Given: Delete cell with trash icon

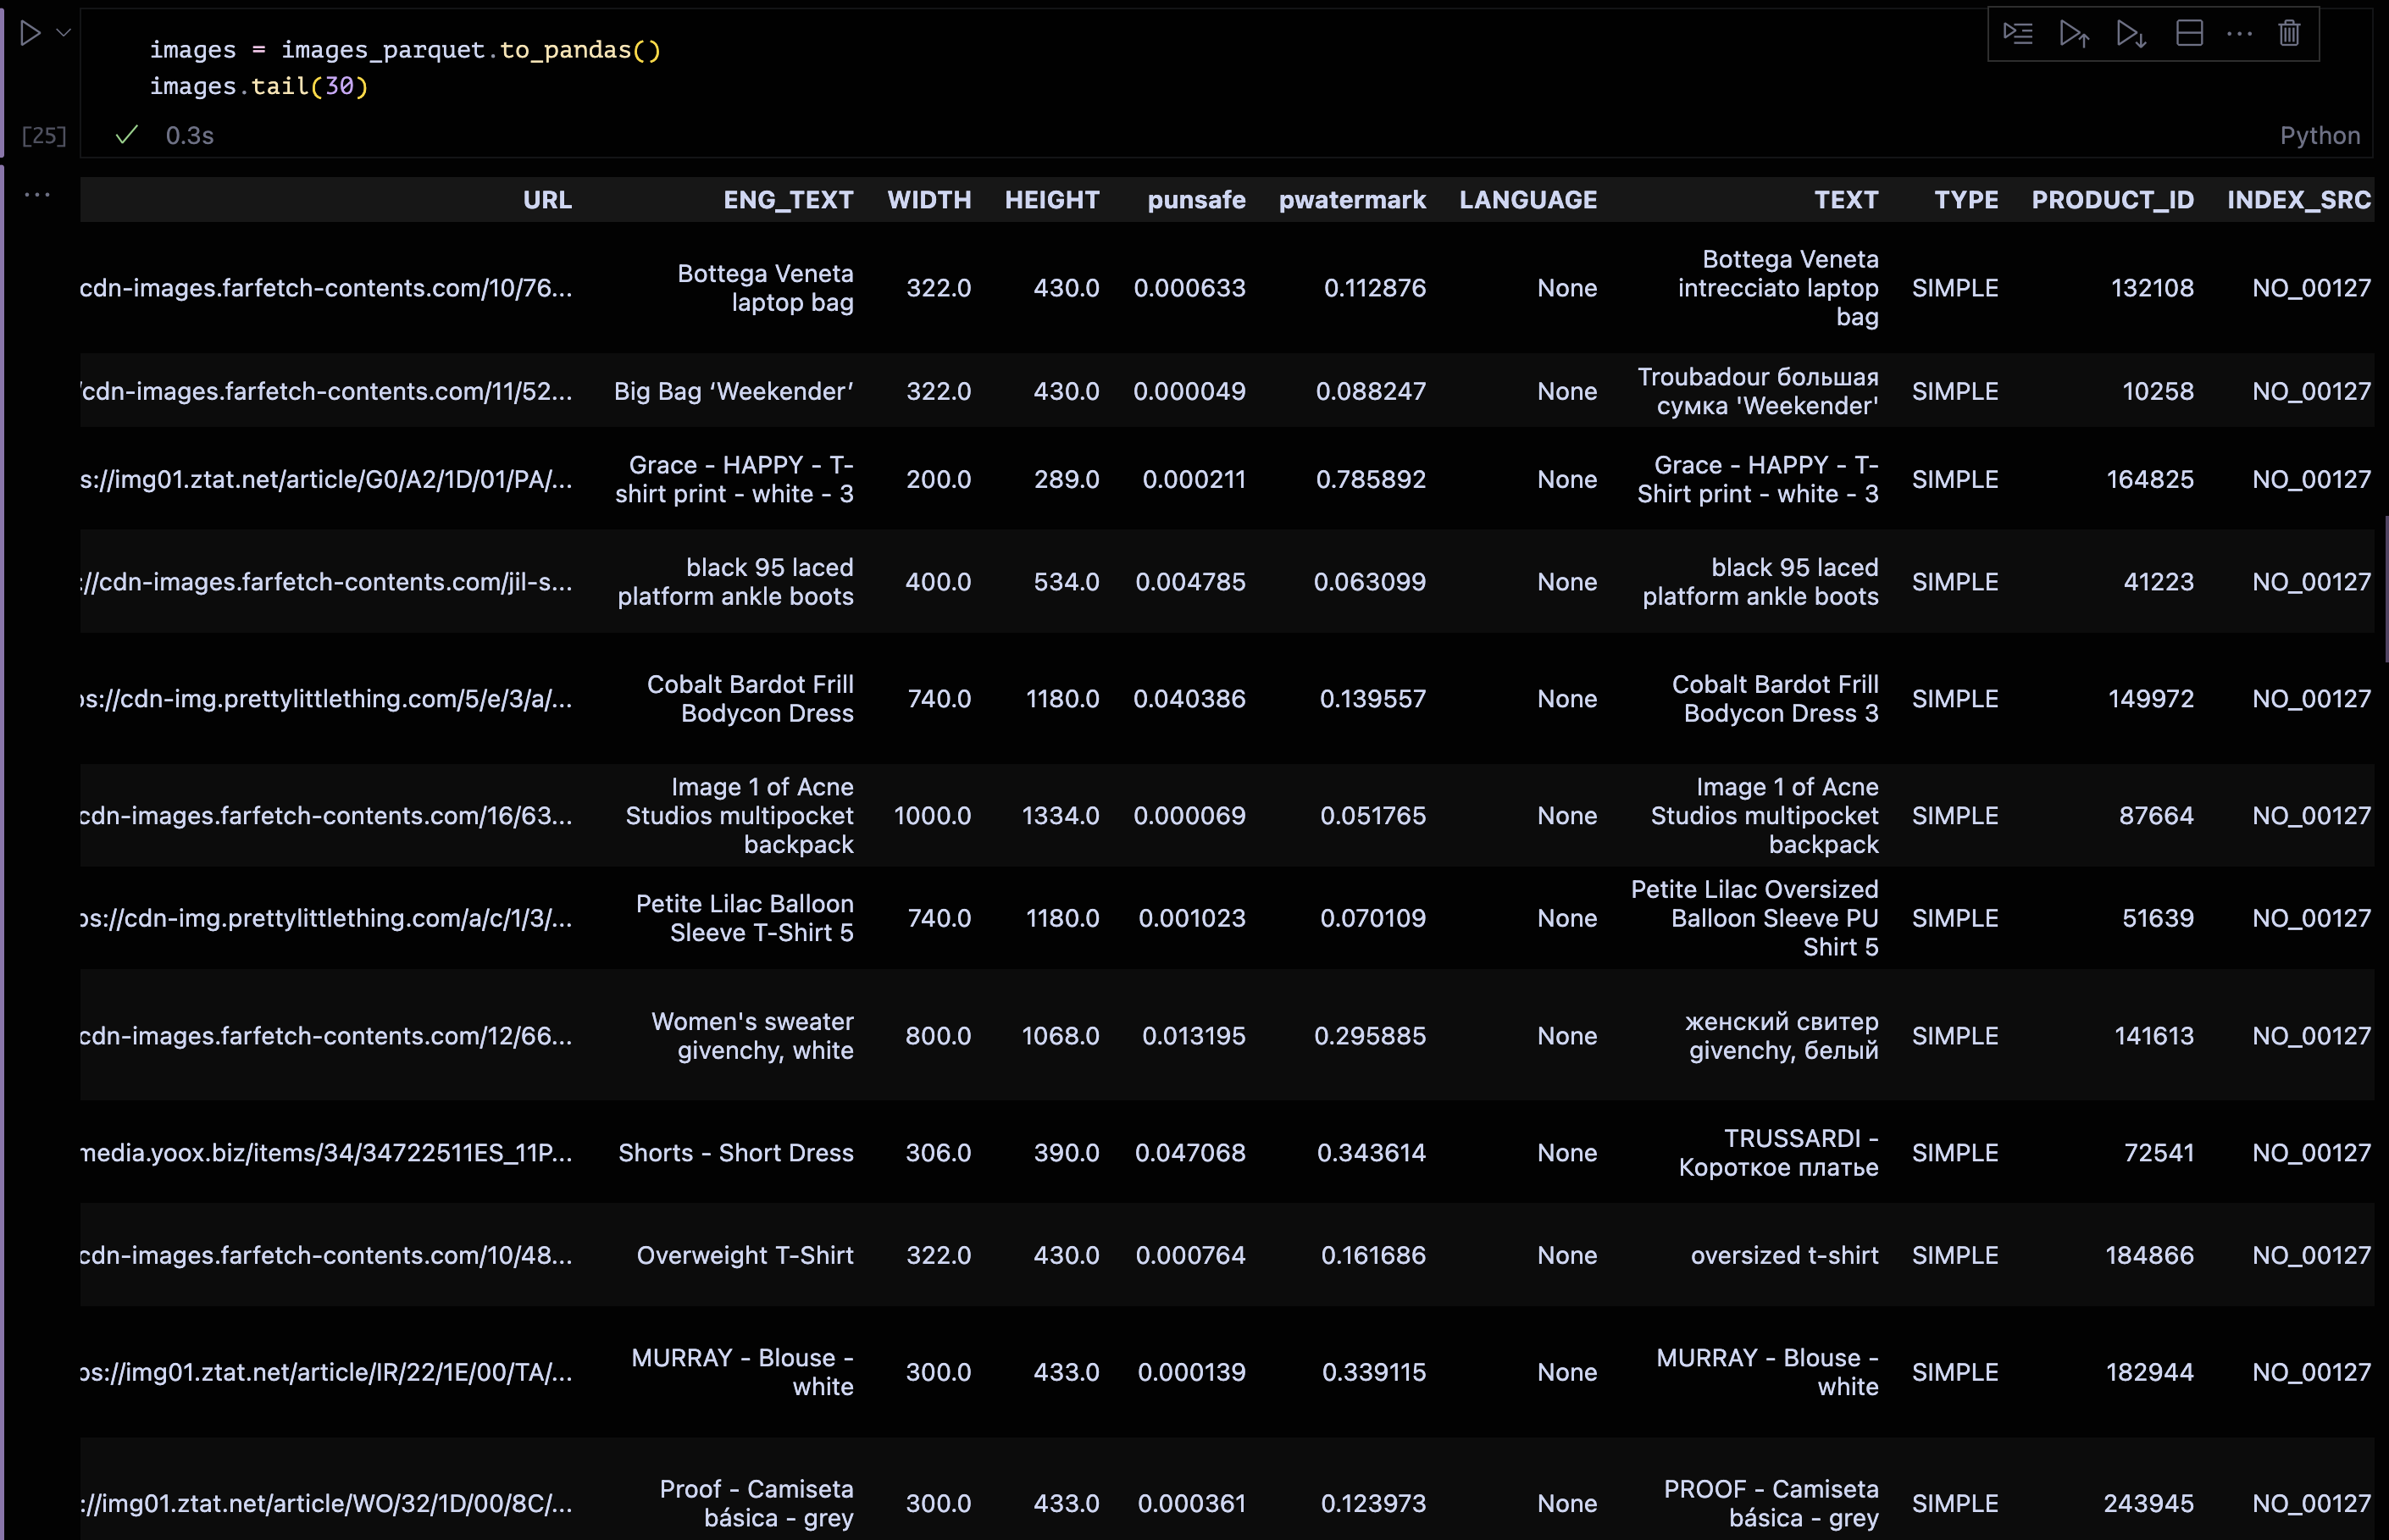Looking at the screenshot, I should (2289, 34).
